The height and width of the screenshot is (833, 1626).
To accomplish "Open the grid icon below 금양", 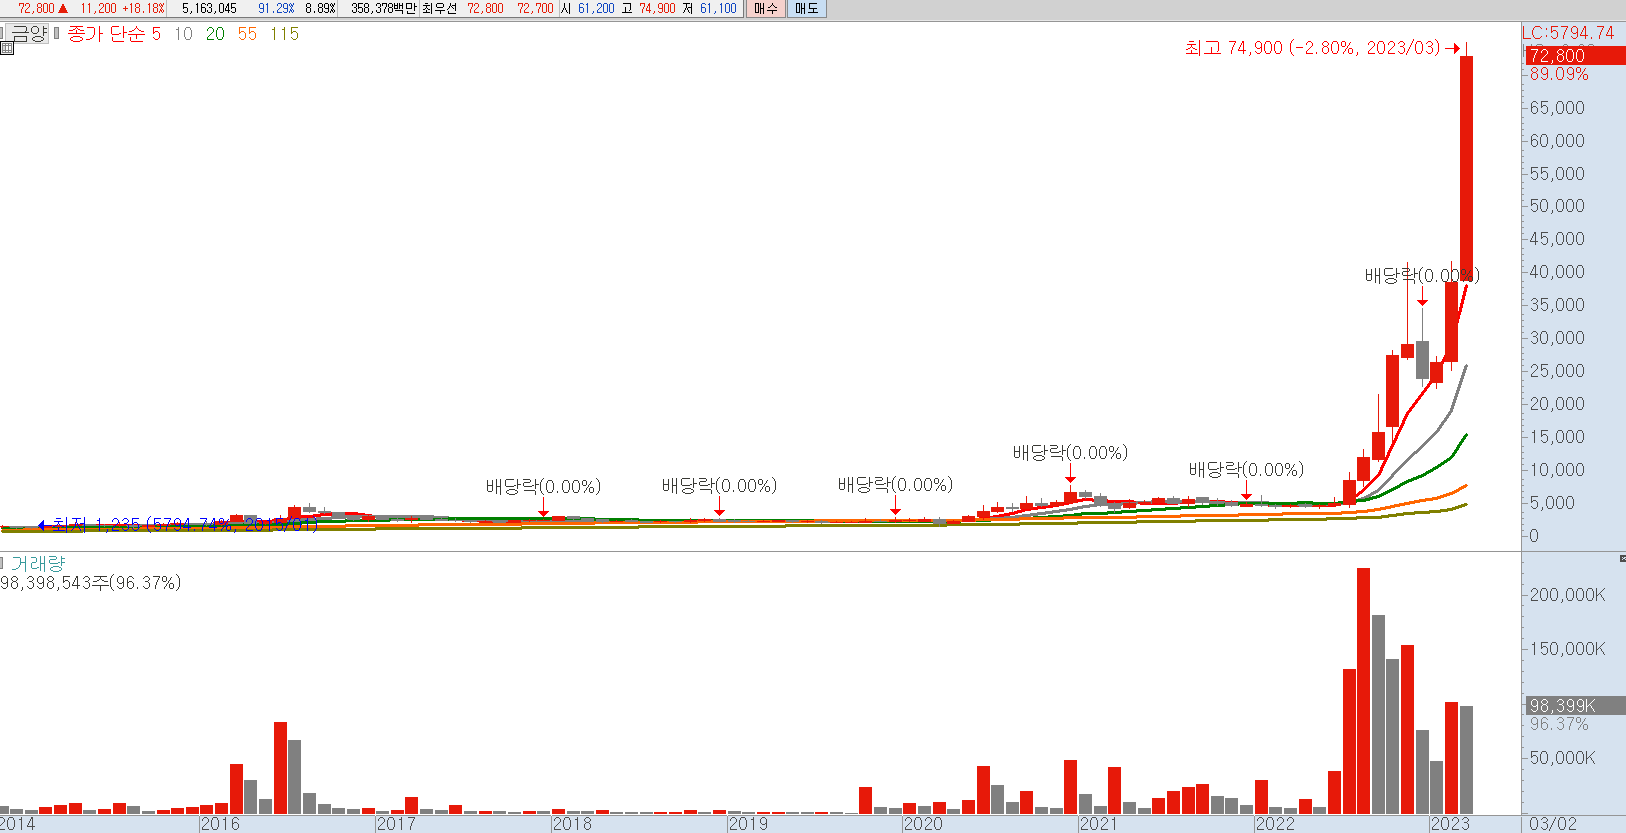I will (7, 47).
